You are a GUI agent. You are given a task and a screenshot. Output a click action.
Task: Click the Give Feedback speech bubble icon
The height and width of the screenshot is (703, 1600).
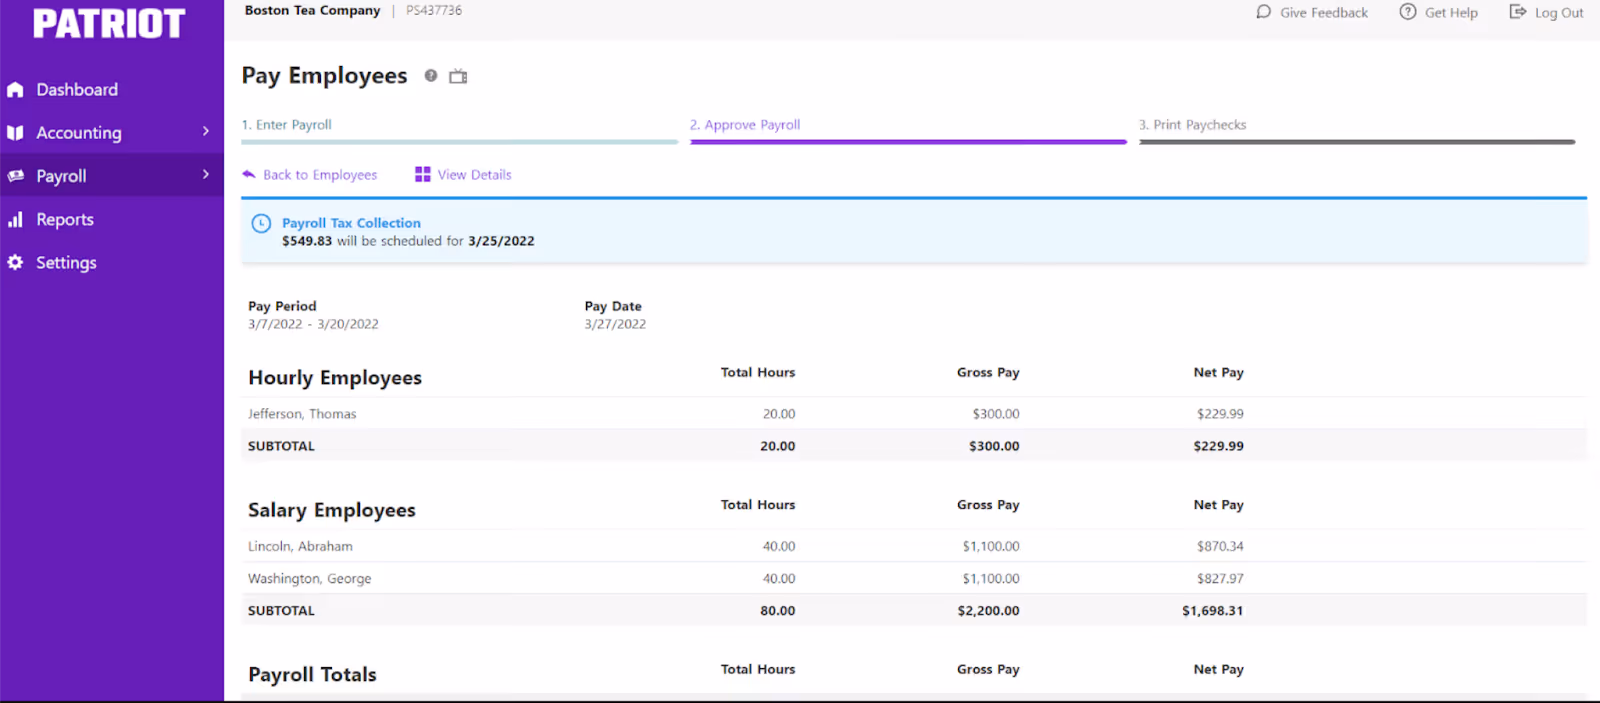point(1264,12)
